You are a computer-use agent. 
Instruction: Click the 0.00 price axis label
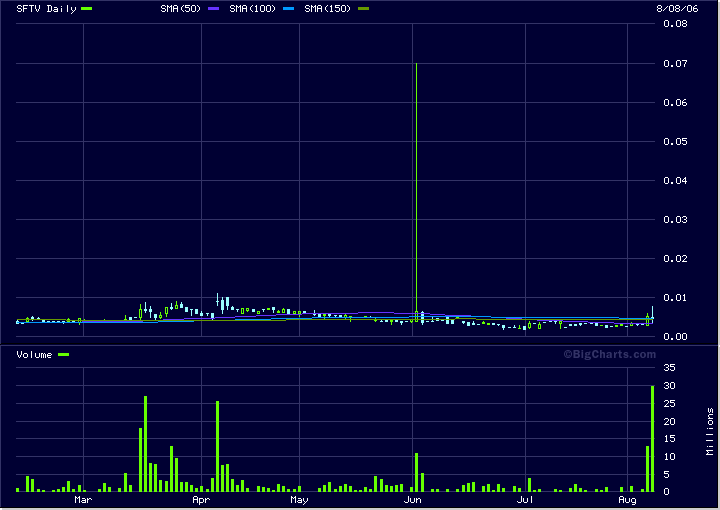675,336
